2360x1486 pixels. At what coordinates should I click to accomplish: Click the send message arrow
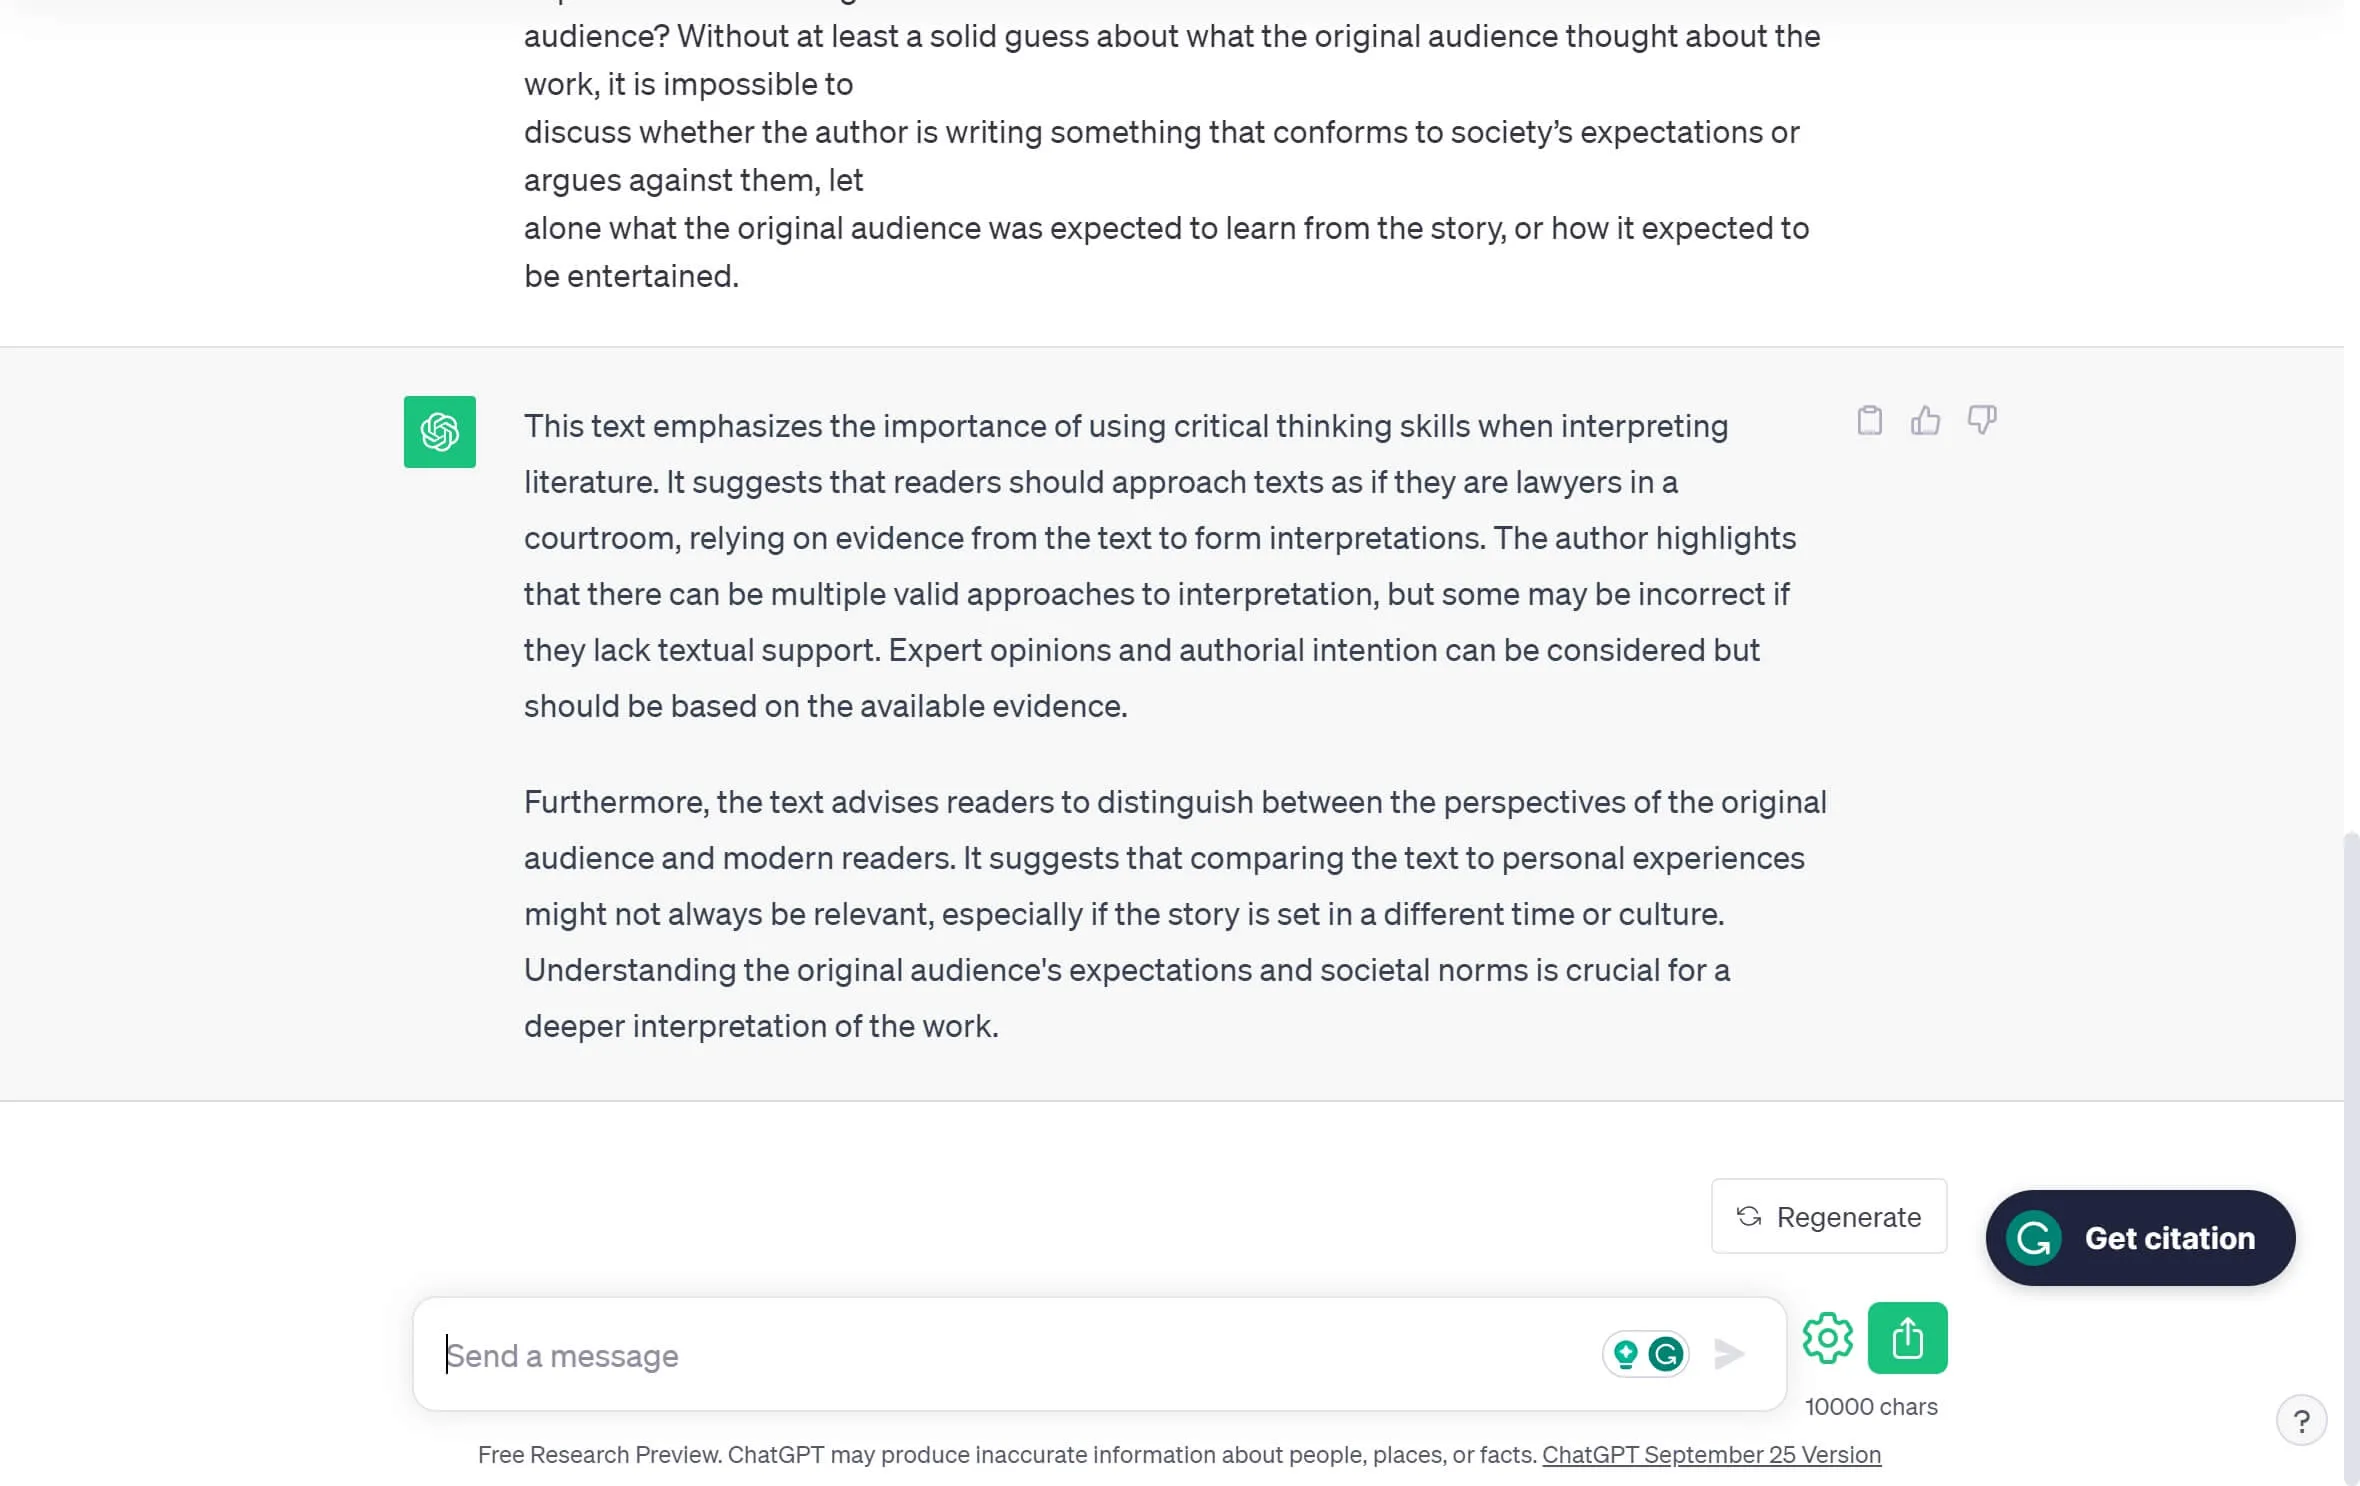point(1727,1354)
